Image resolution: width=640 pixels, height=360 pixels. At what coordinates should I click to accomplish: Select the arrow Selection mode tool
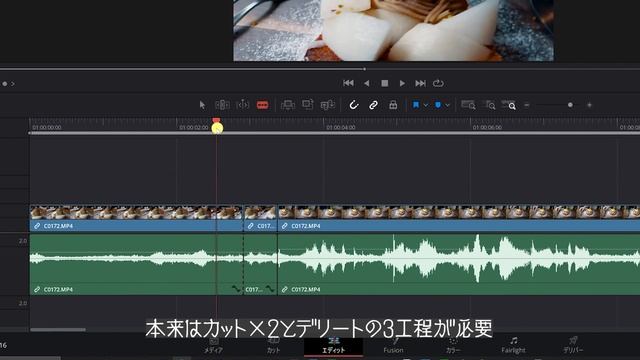202,105
